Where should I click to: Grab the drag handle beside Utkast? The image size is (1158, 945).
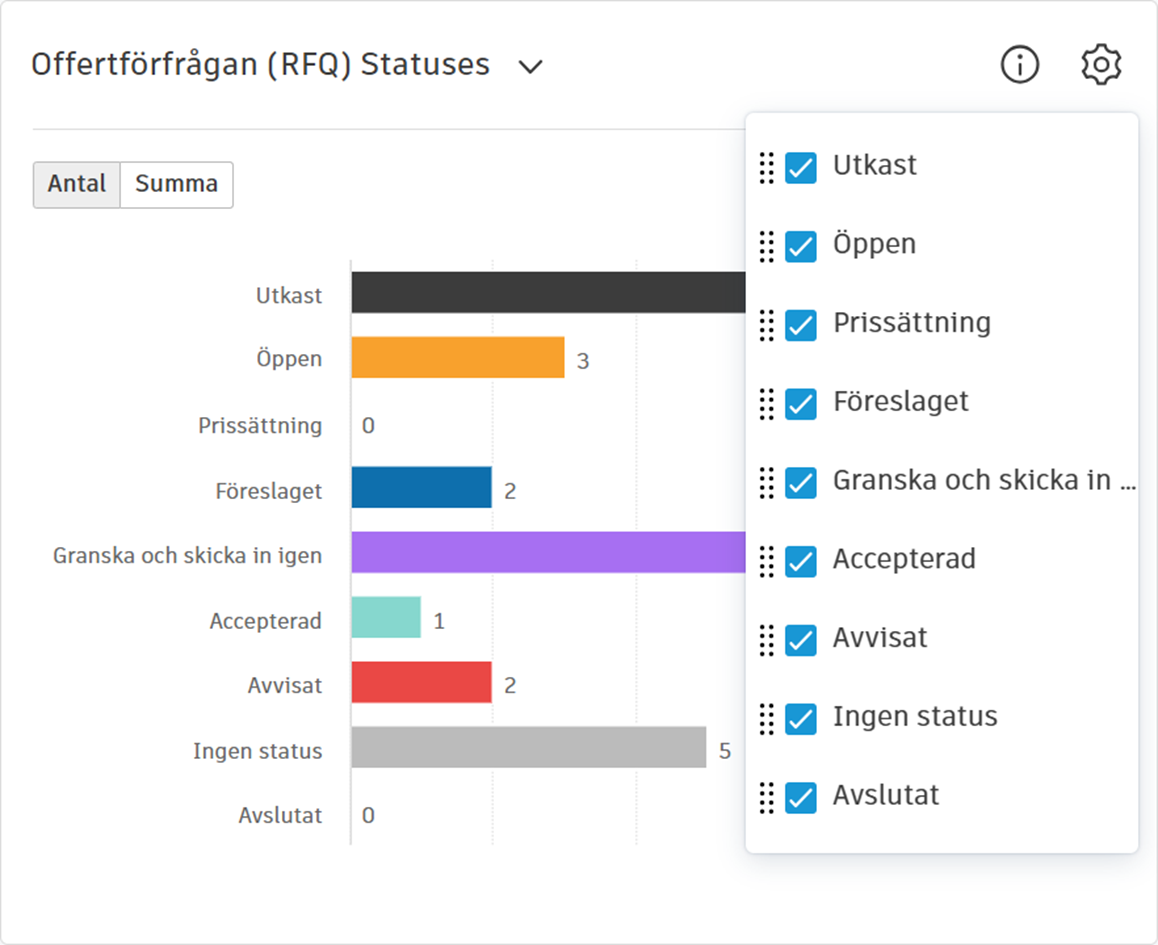(767, 167)
